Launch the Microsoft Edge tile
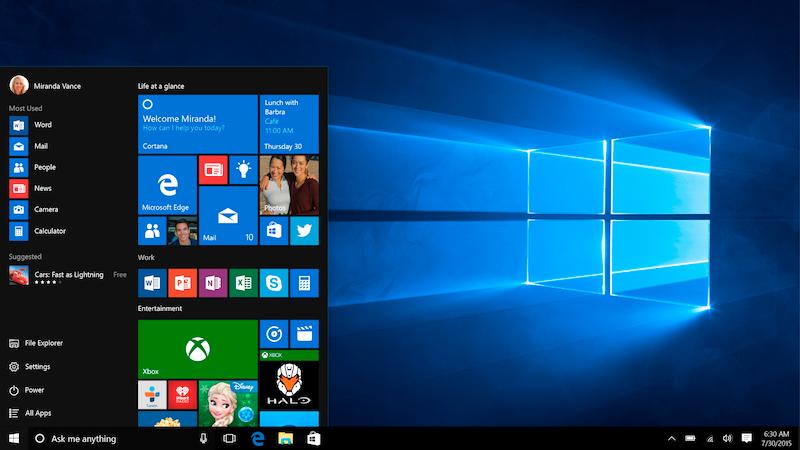The width and height of the screenshot is (800, 450). [167, 185]
